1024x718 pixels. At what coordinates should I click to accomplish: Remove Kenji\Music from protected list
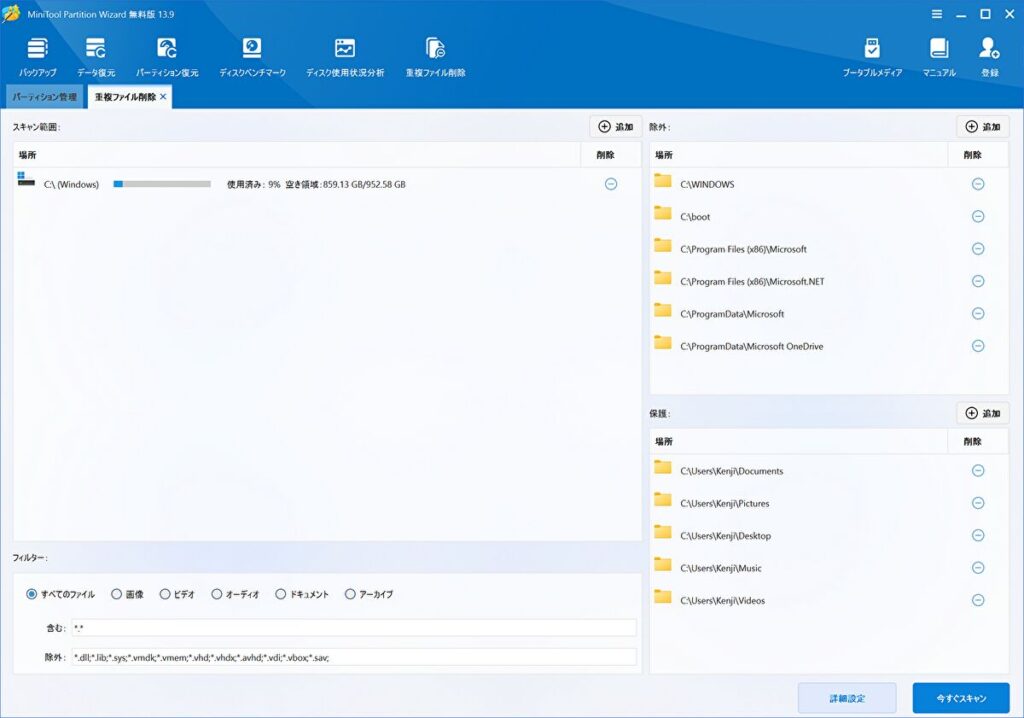[978, 568]
